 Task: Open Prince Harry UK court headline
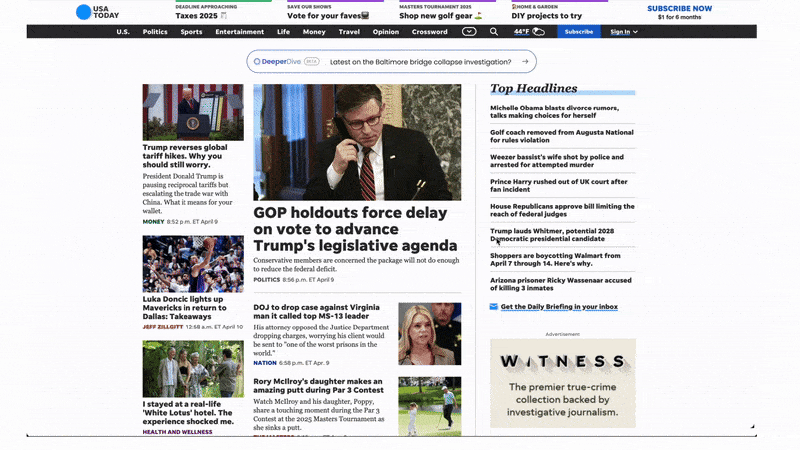(559, 185)
